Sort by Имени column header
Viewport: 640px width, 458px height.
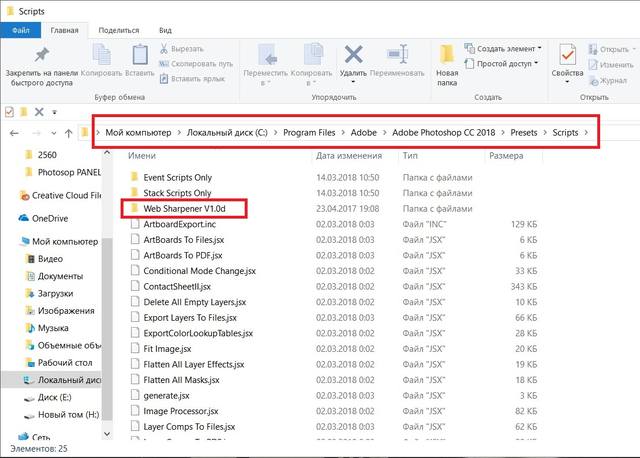(142, 156)
